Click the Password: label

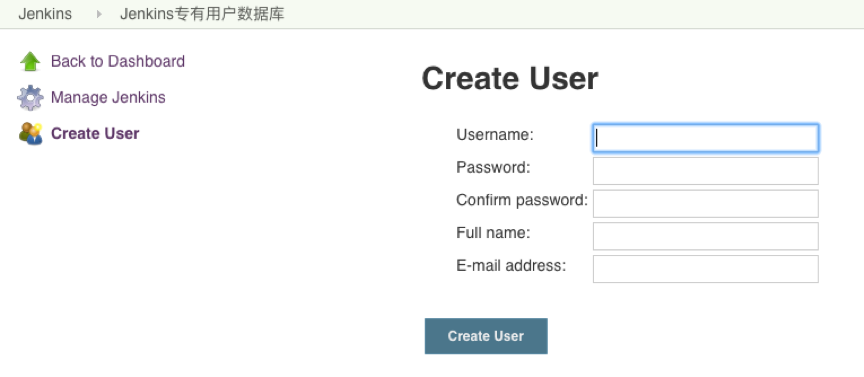[493, 167]
